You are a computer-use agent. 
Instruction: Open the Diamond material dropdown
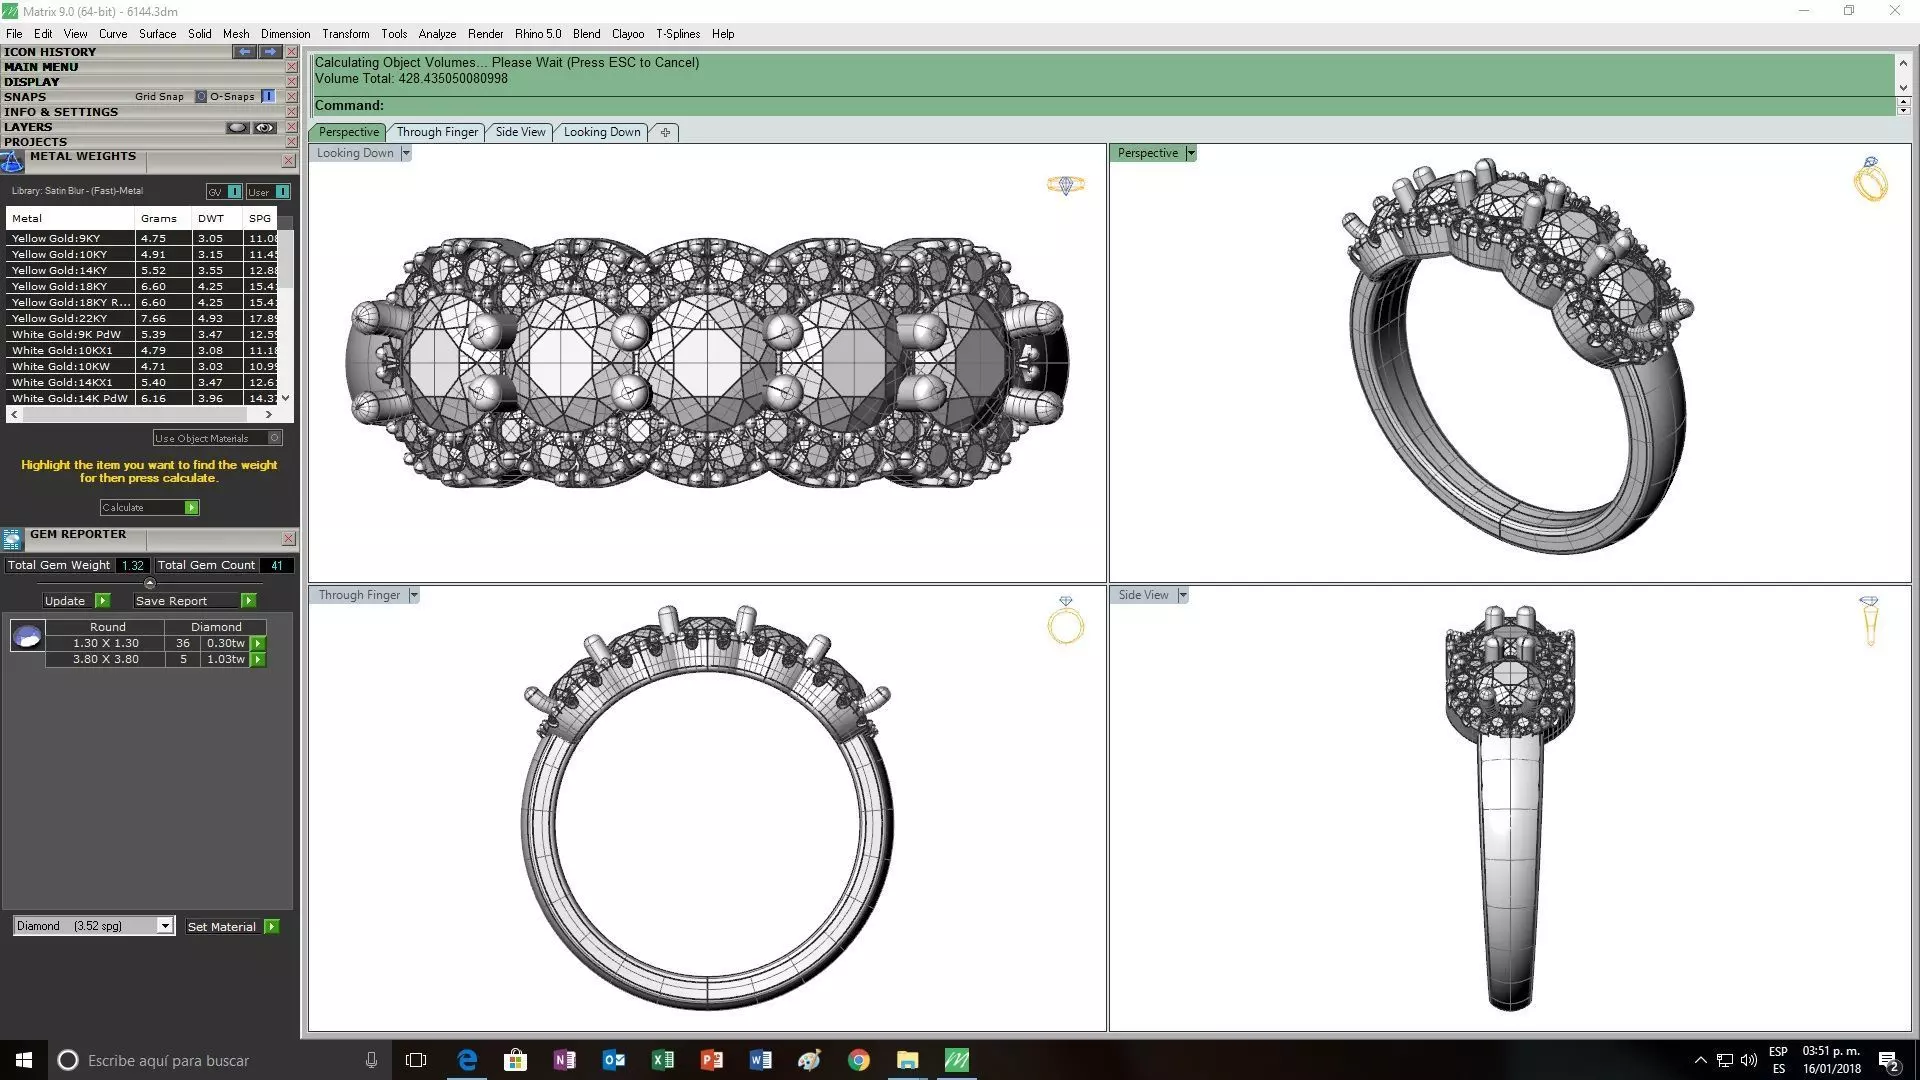click(165, 926)
